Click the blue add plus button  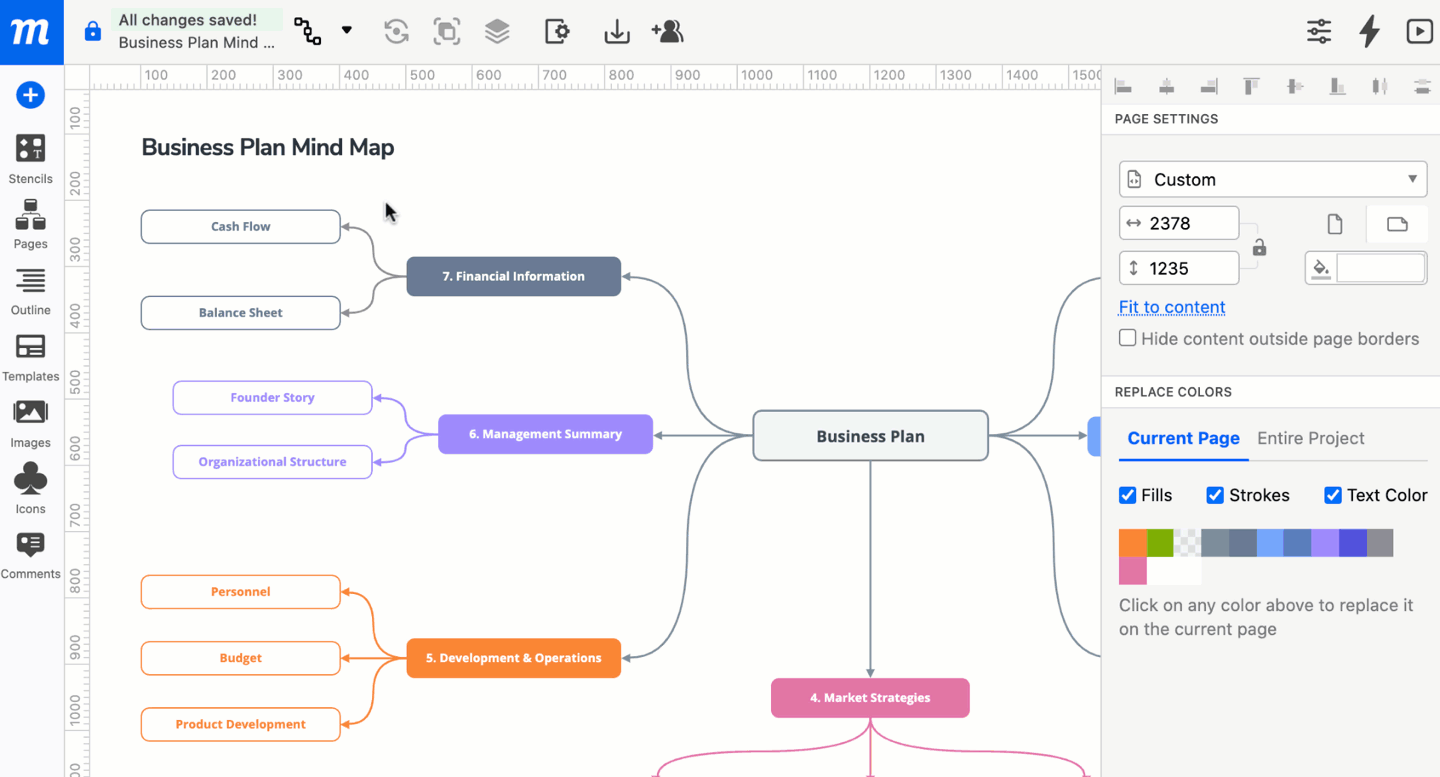click(x=30, y=95)
